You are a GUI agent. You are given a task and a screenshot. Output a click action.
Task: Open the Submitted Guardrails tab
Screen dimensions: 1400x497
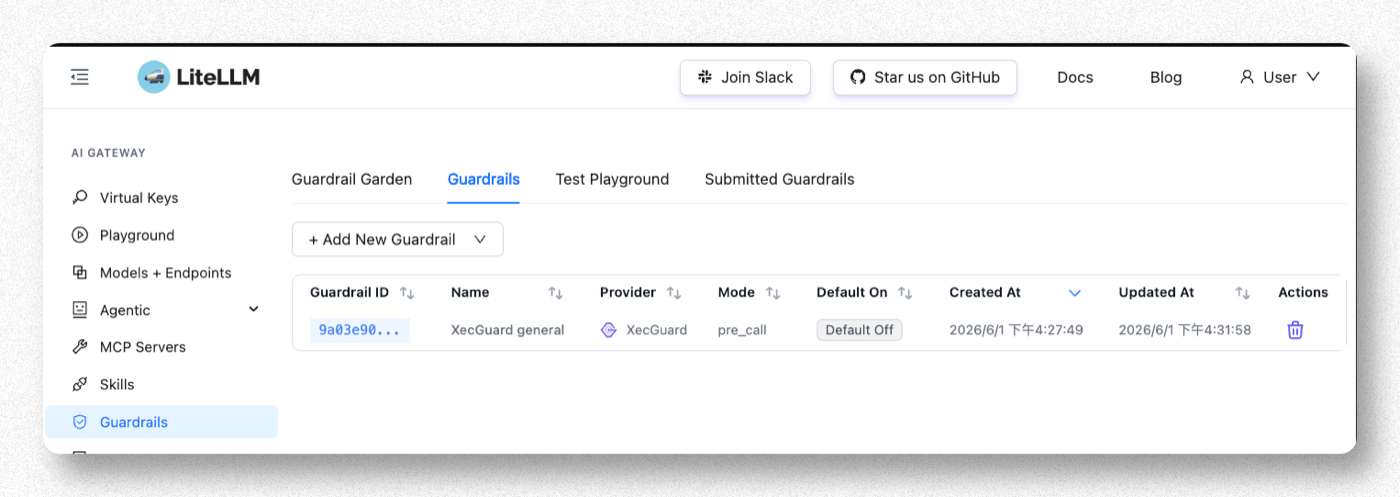[780, 180]
